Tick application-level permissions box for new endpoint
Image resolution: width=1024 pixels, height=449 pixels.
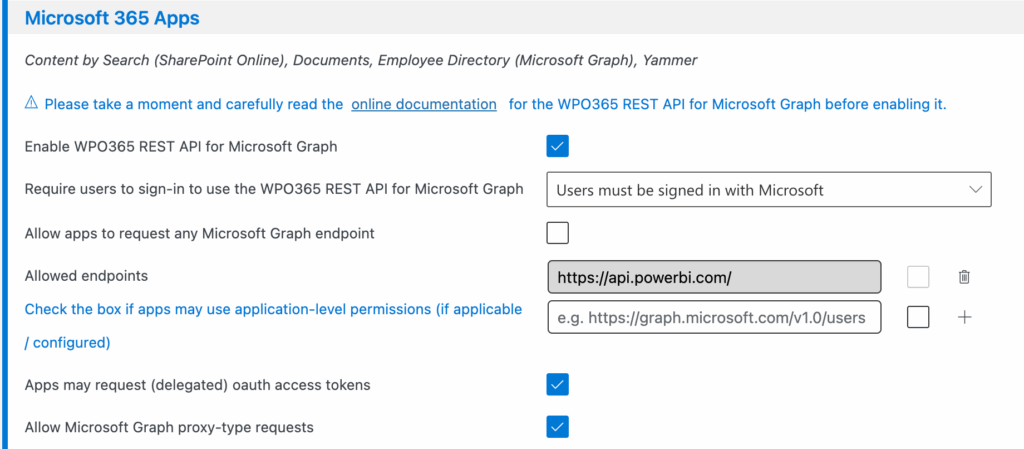[x=918, y=317]
